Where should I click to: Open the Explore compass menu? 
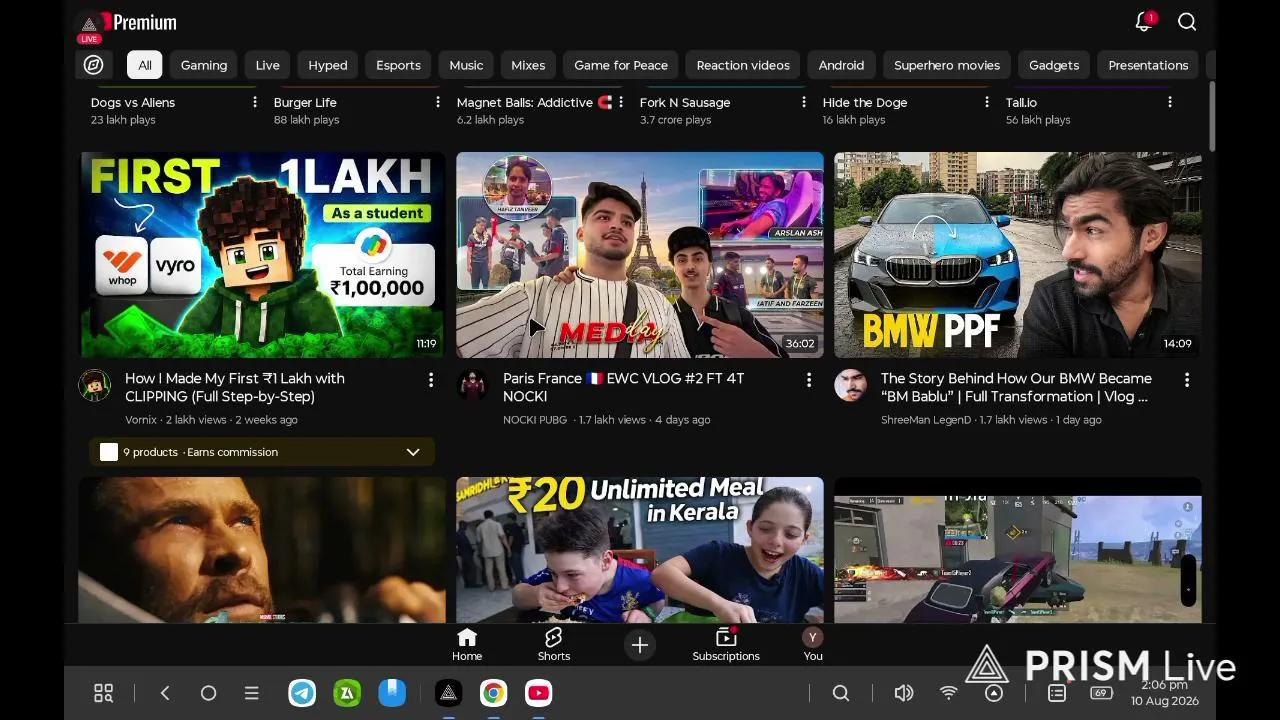pyautogui.click(x=94, y=65)
